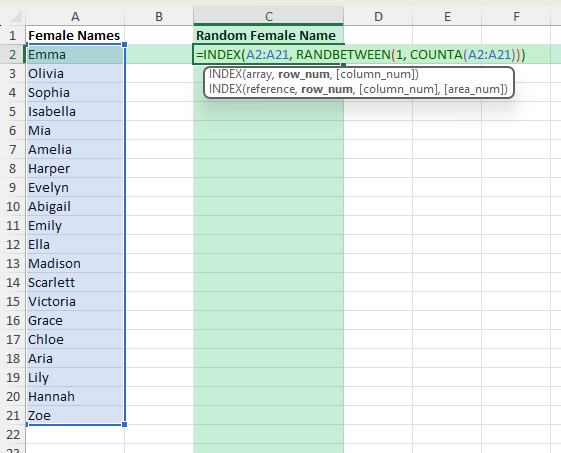Click the Female Names header cell
This screenshot has width=561, height=453.
[x=75, y=35]
